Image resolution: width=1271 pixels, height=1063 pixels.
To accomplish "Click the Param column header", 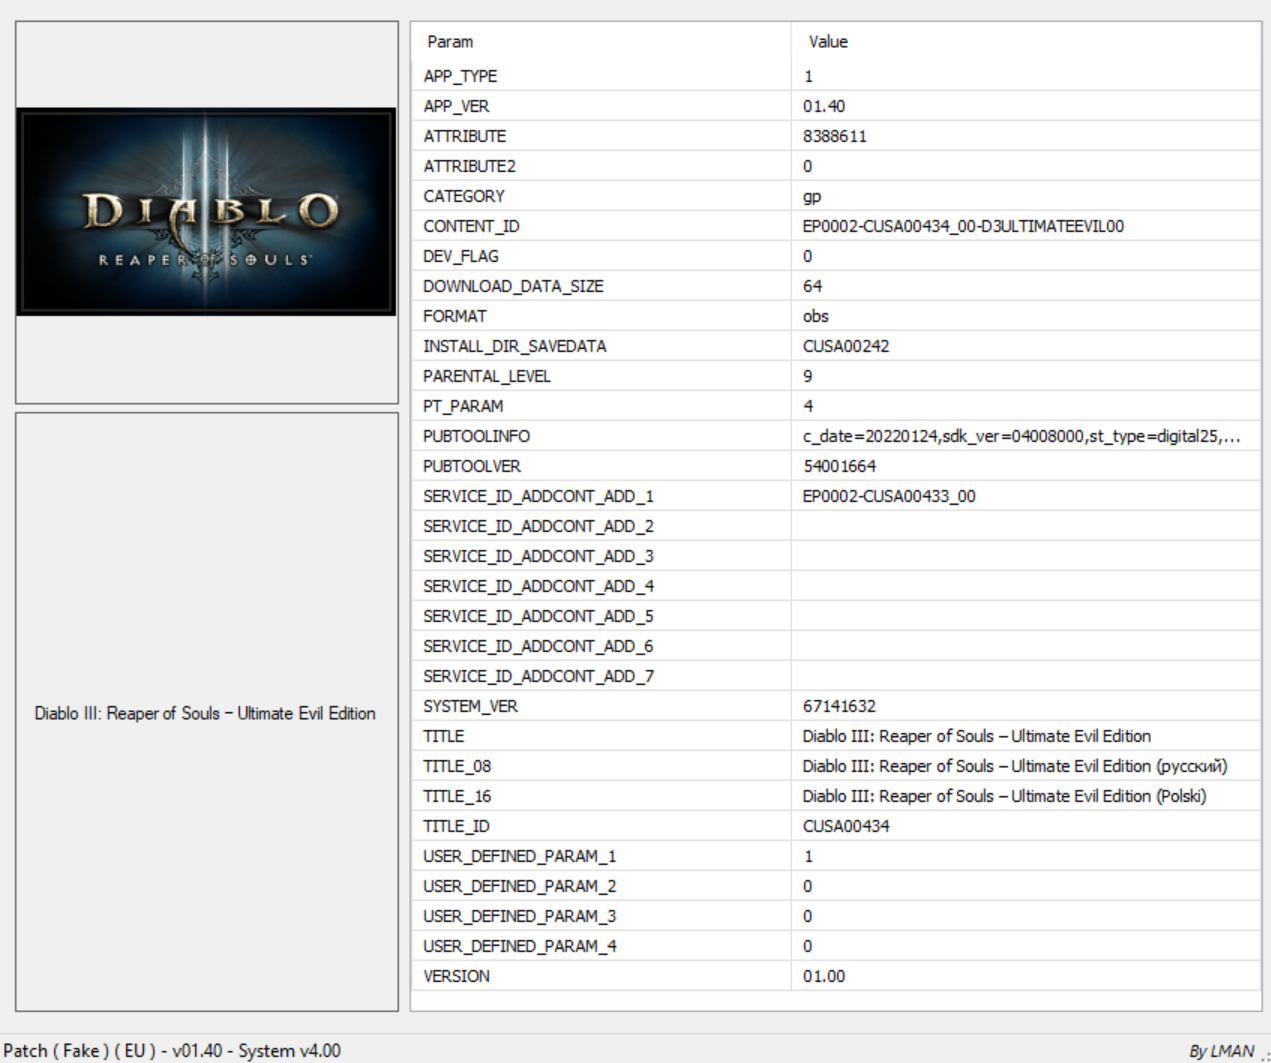I will 450,42.
